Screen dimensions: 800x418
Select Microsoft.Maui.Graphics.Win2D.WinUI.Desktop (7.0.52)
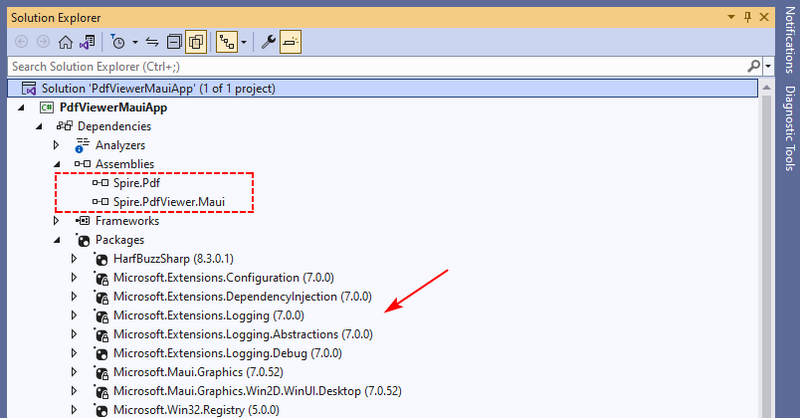pyautogui.click(x=257, y=391)
